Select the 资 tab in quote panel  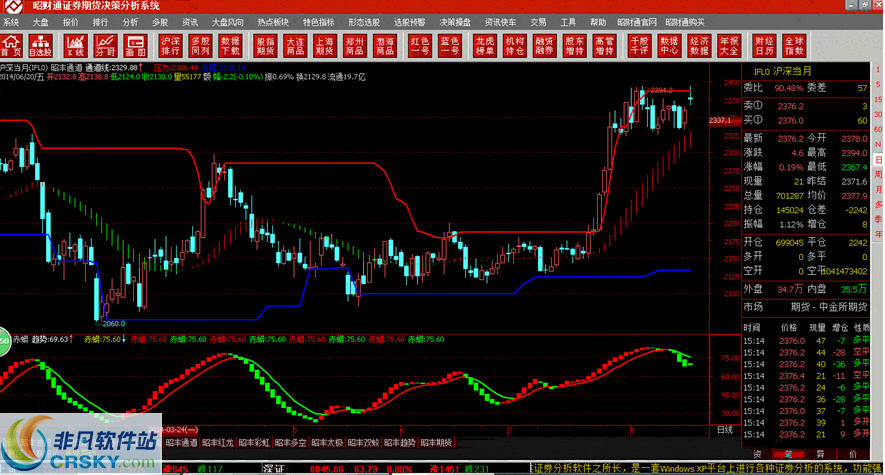tap(757, 454)
